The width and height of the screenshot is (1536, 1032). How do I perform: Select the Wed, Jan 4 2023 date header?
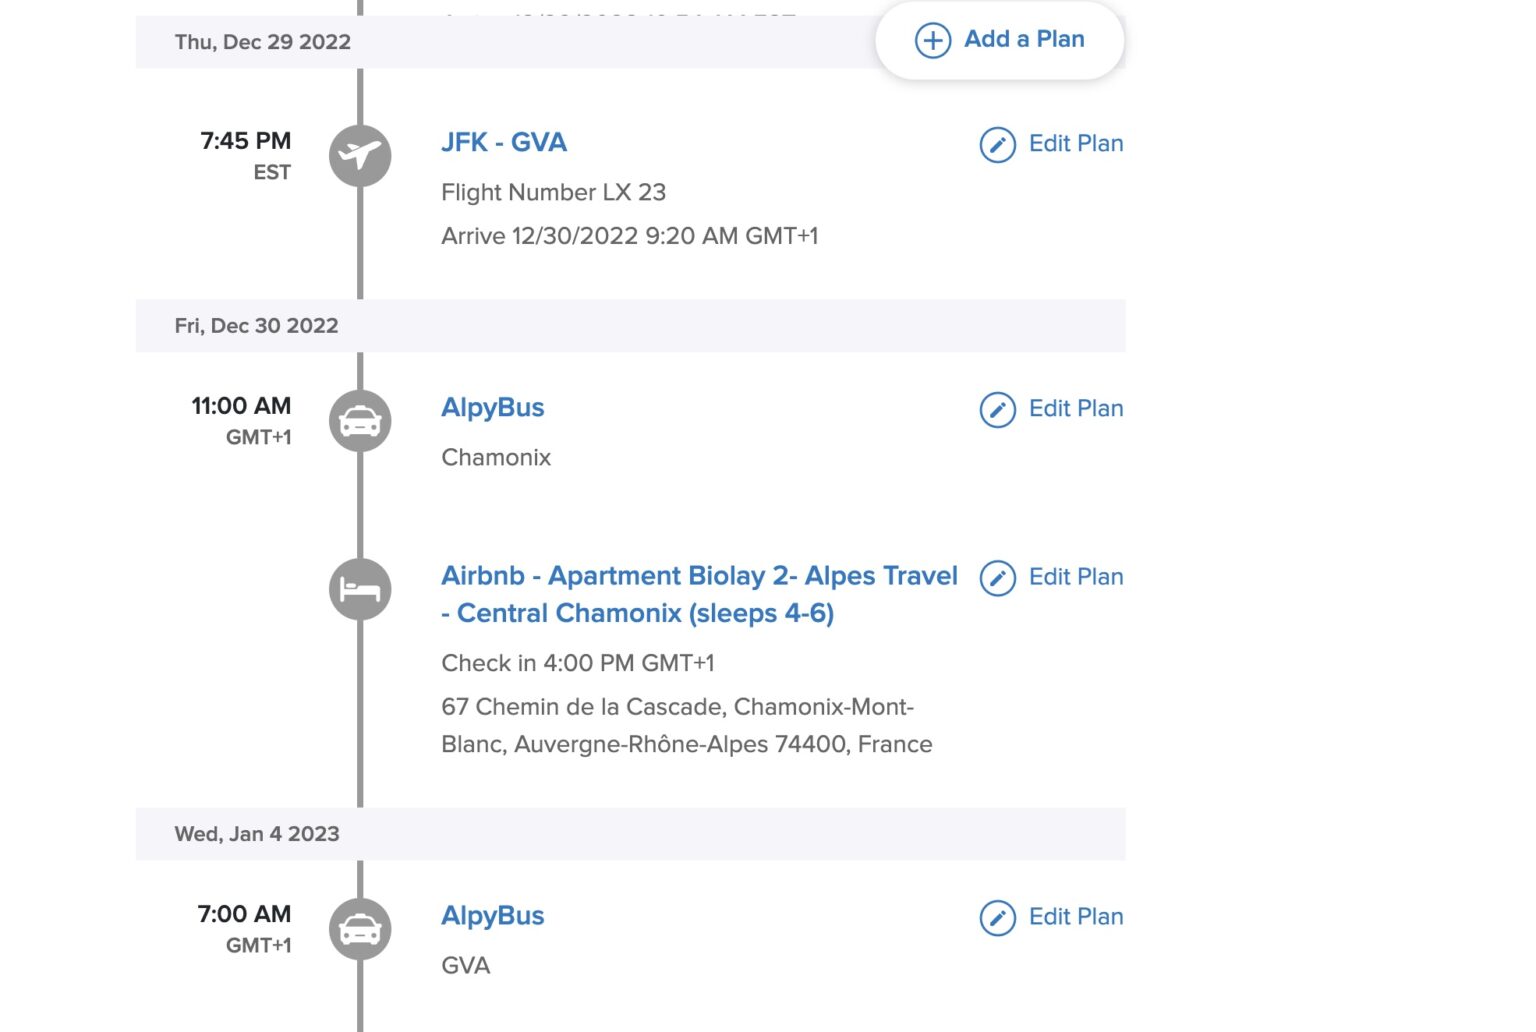pos(255,833)
